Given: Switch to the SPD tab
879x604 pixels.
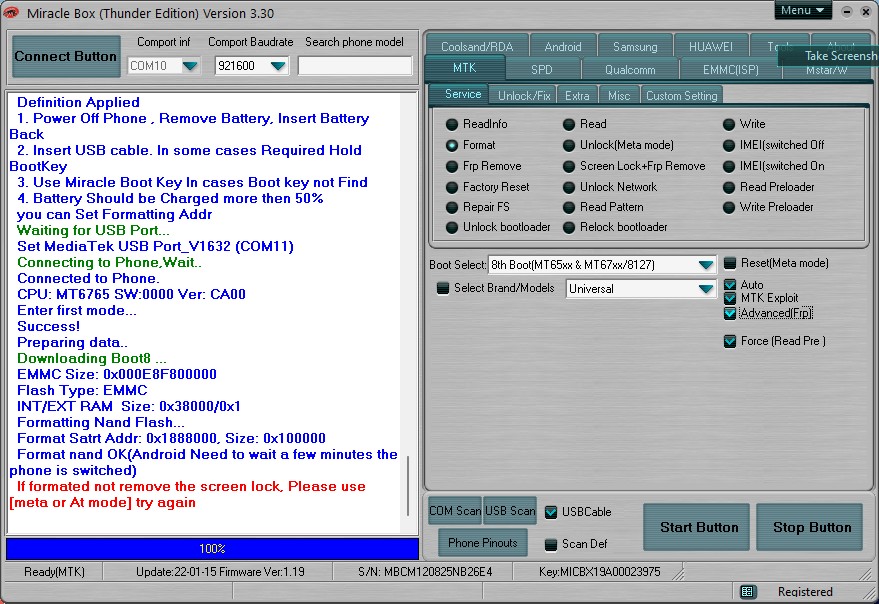Looking at the screenshot, I should coord(542,70).
